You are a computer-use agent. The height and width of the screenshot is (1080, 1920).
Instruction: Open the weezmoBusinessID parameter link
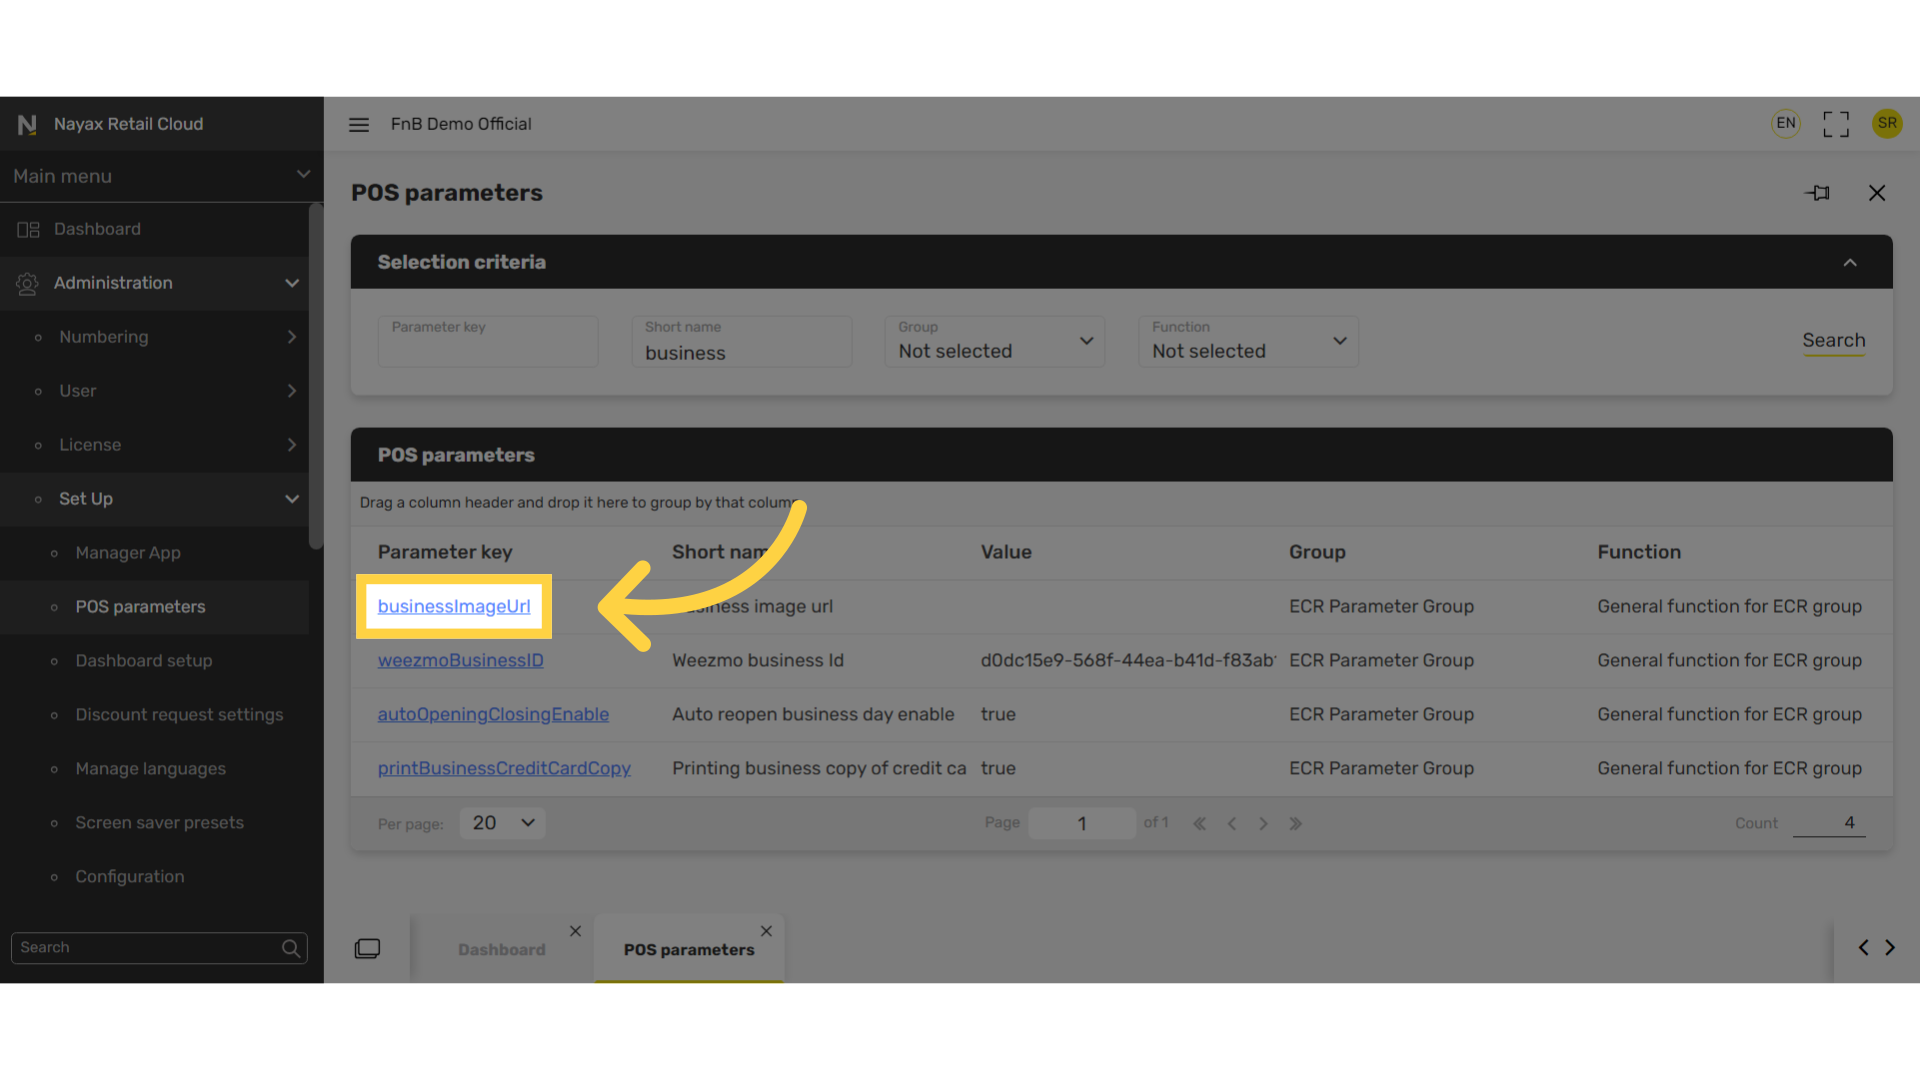tap(460, 661)
